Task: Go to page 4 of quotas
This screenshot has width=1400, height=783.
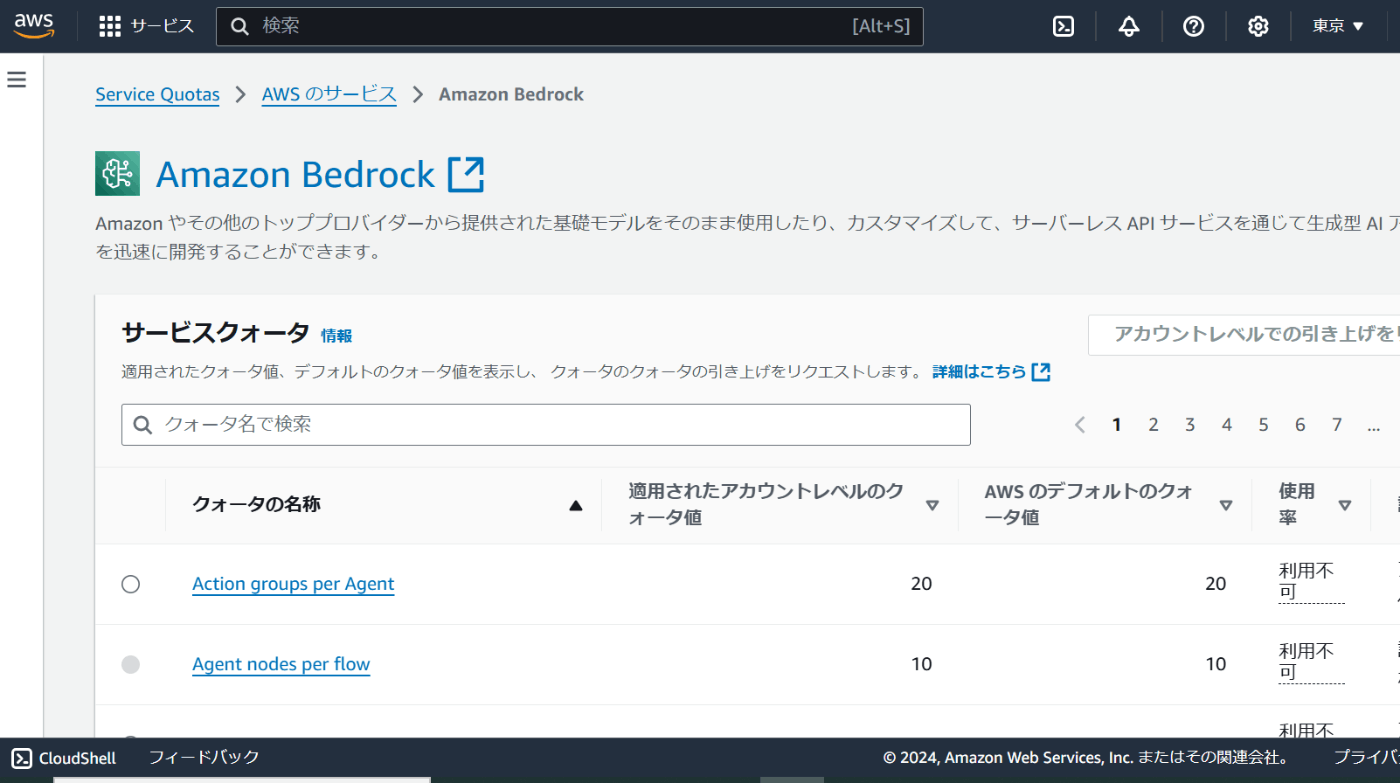Action: coord(1227,425)
